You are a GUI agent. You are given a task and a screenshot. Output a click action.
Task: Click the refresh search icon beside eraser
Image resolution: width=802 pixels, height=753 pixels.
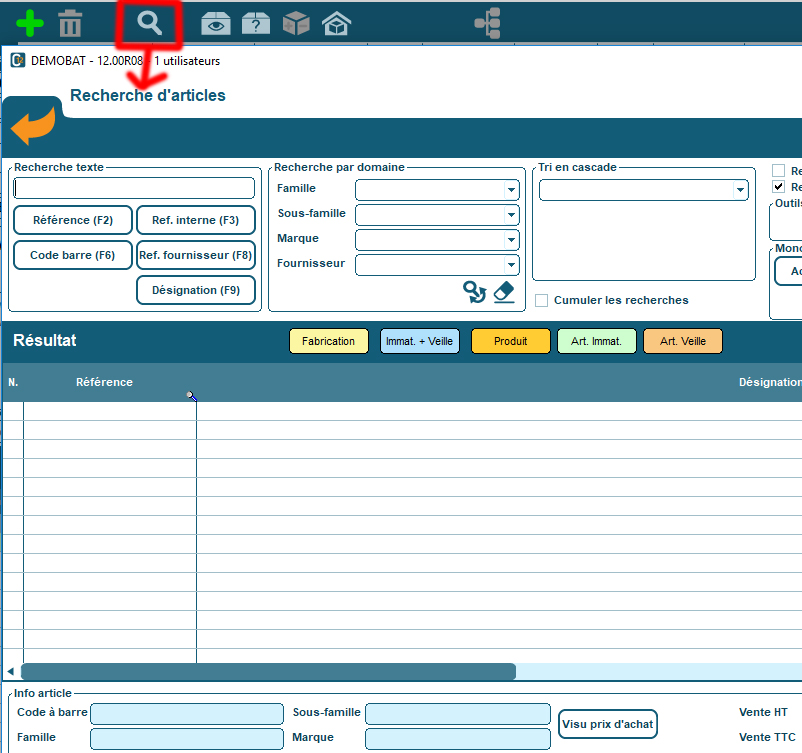474,292
